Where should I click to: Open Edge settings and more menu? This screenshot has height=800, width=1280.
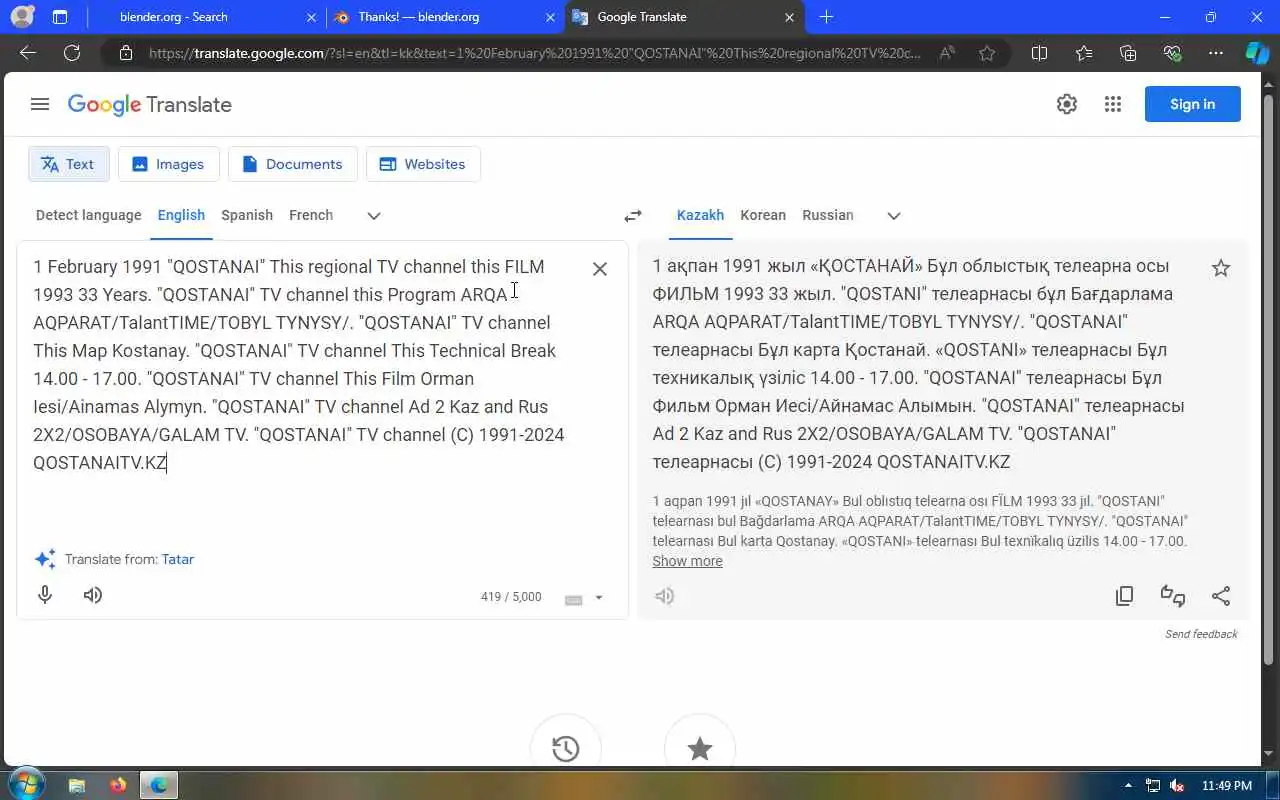(1216, 53)
